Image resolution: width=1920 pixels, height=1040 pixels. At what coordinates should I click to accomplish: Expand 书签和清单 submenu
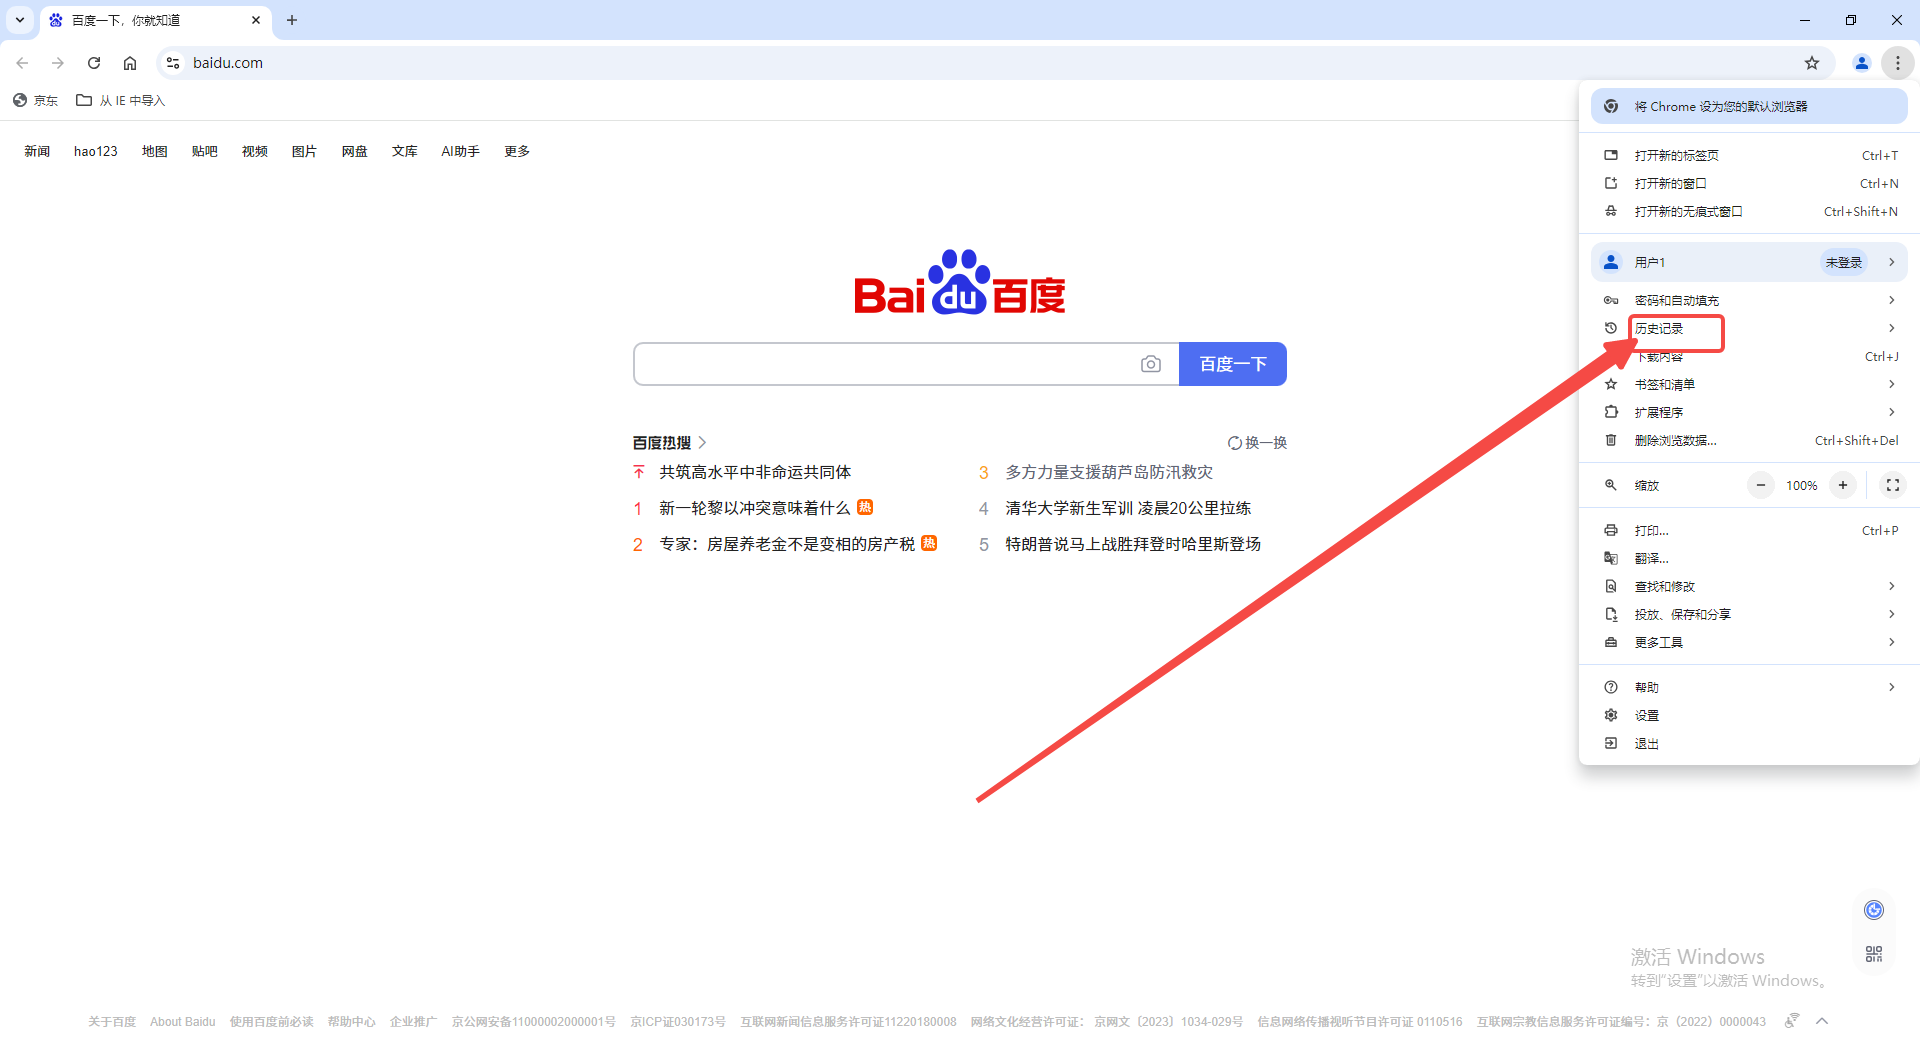[x=1749, y=384]
